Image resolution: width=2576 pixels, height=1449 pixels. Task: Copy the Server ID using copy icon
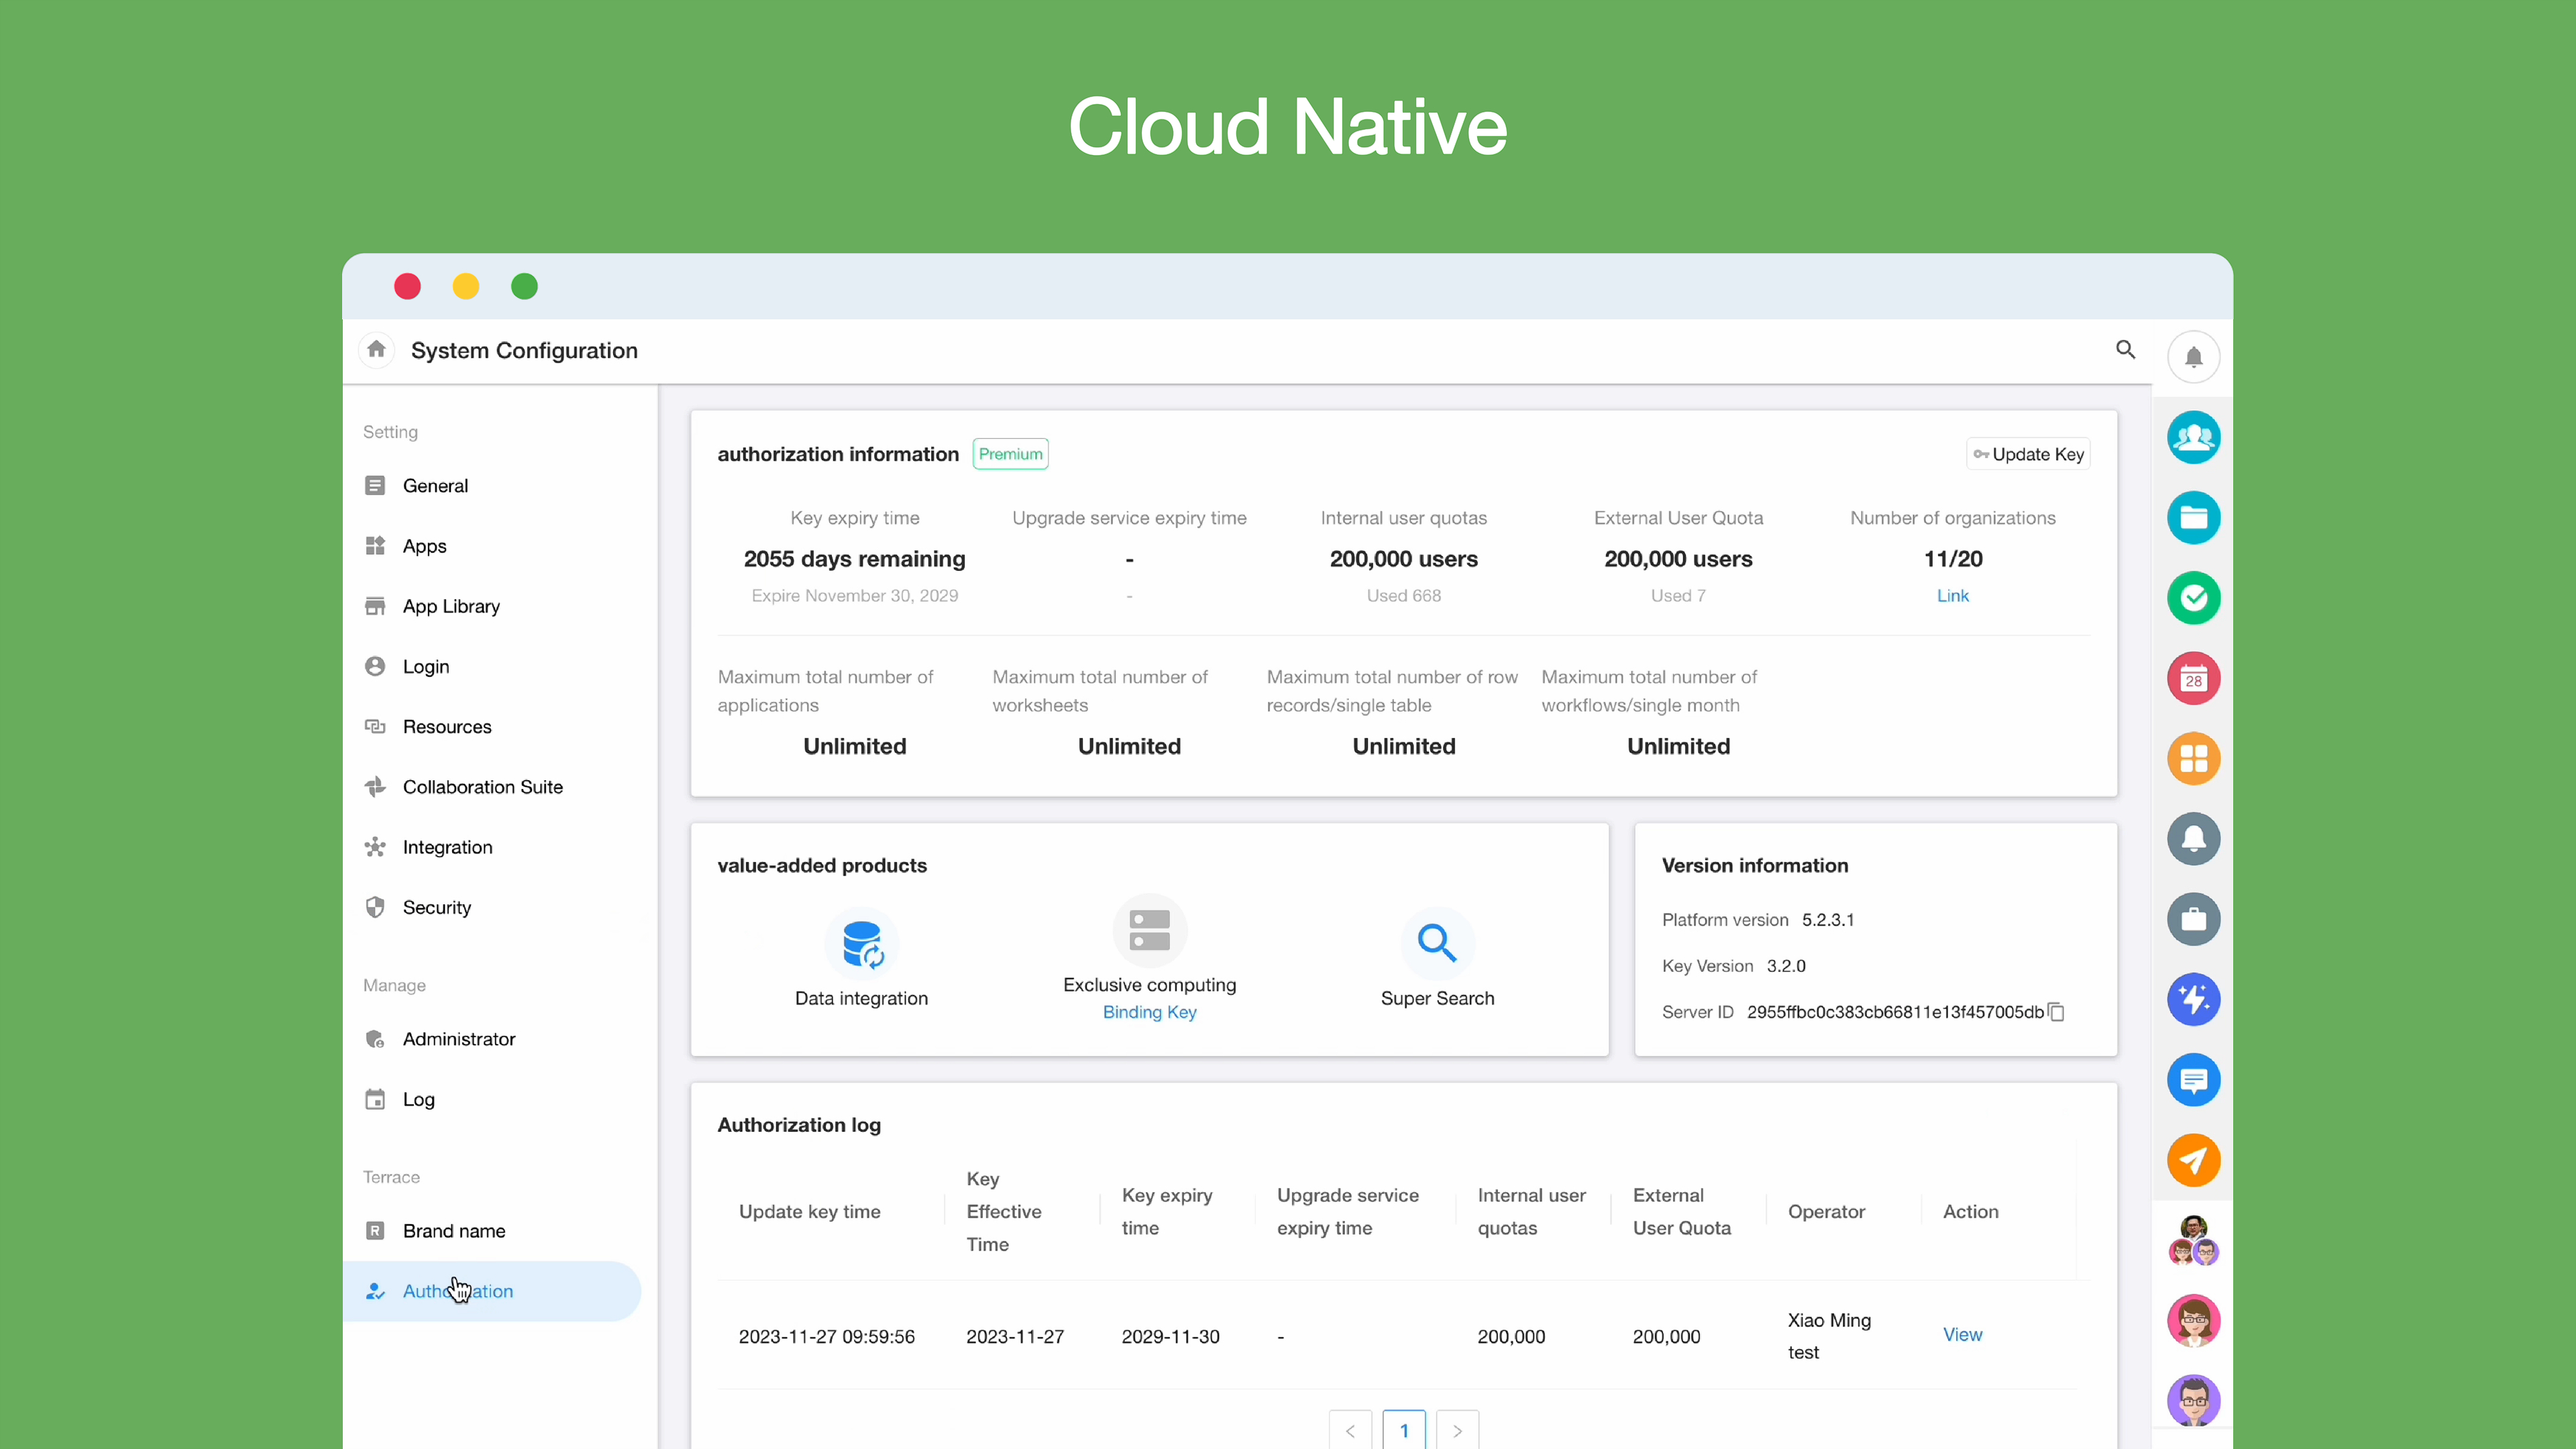2057,1012
